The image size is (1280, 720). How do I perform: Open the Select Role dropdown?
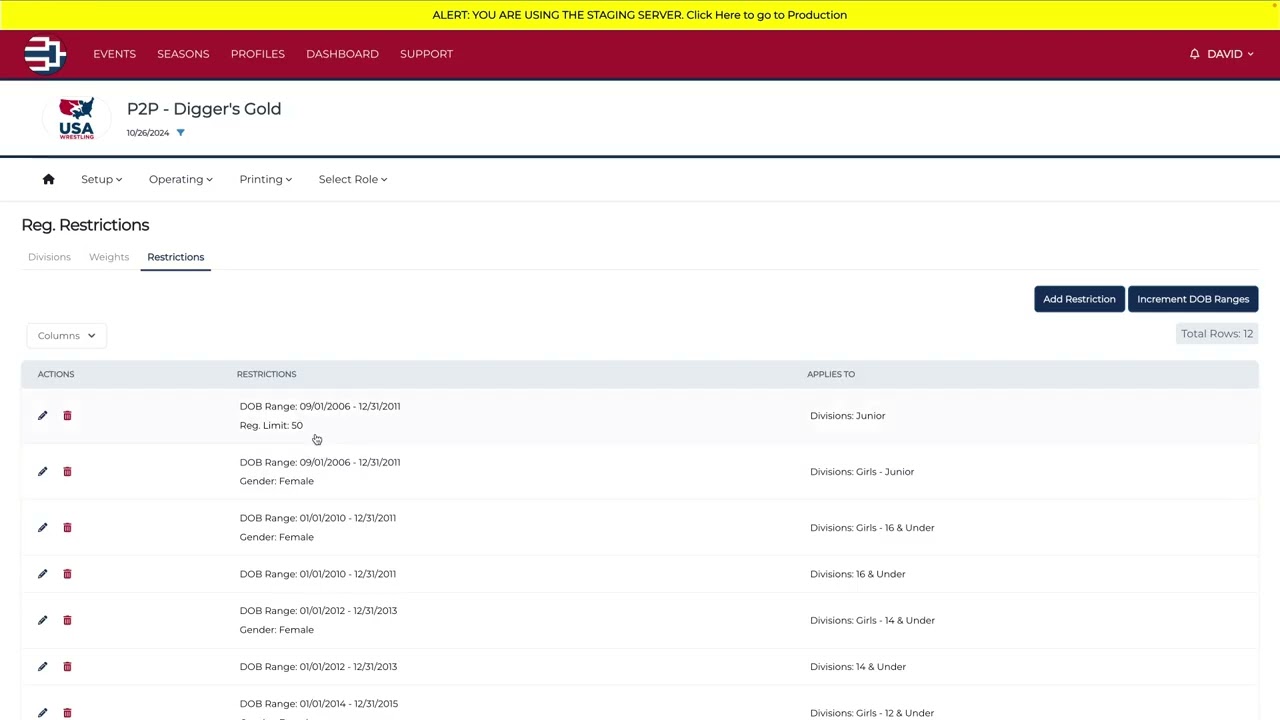352,179
